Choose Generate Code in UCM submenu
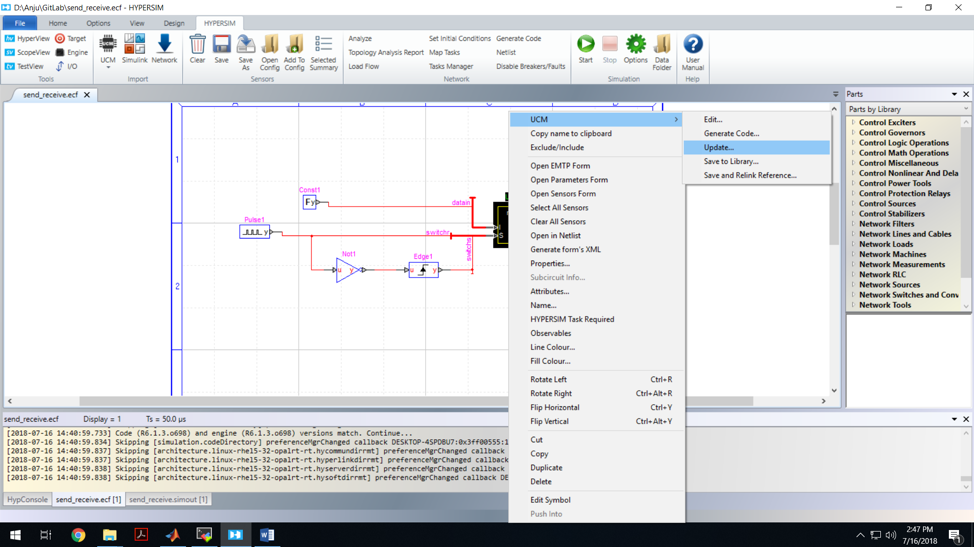Viewport: 974px width, 547px height. point(757,133)
